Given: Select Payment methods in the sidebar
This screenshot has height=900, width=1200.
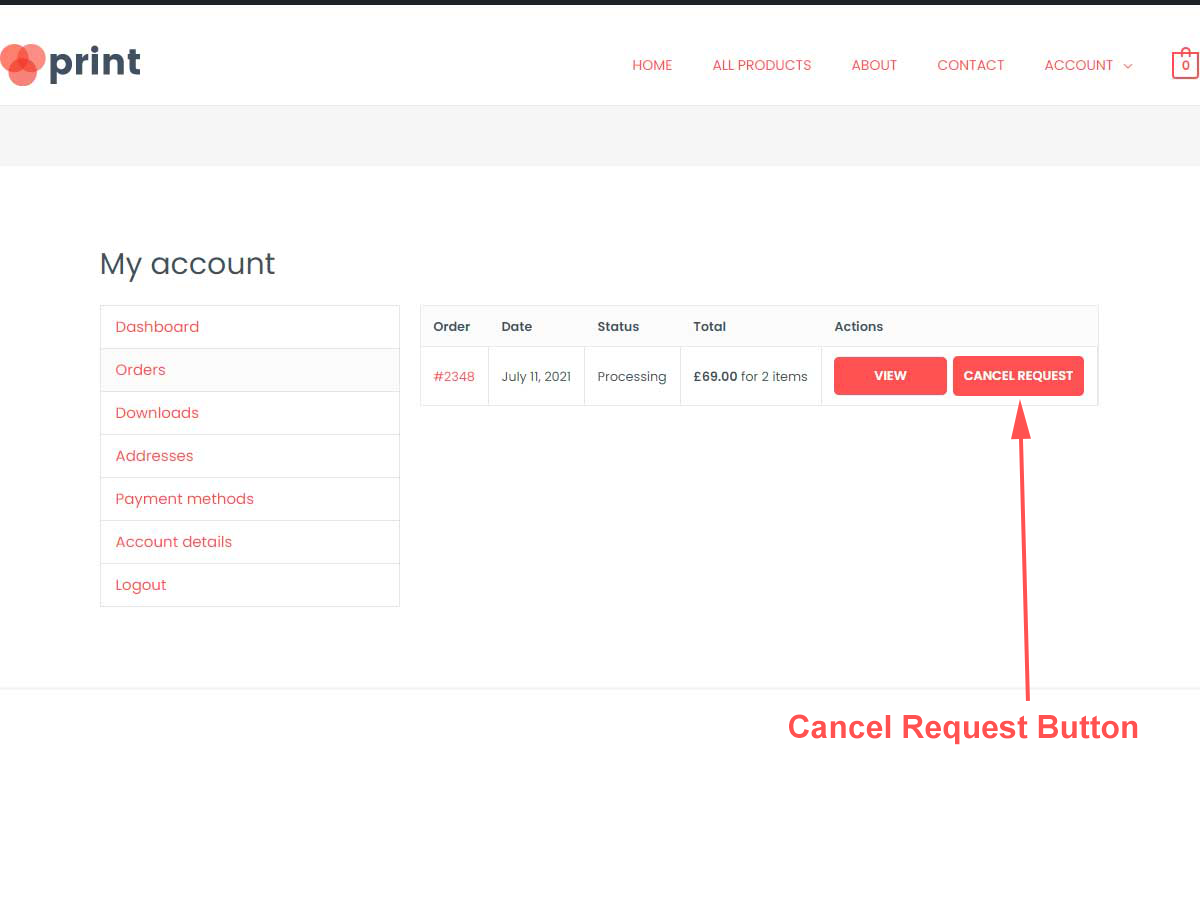Looking at the screenshot, I should [184, 499].
